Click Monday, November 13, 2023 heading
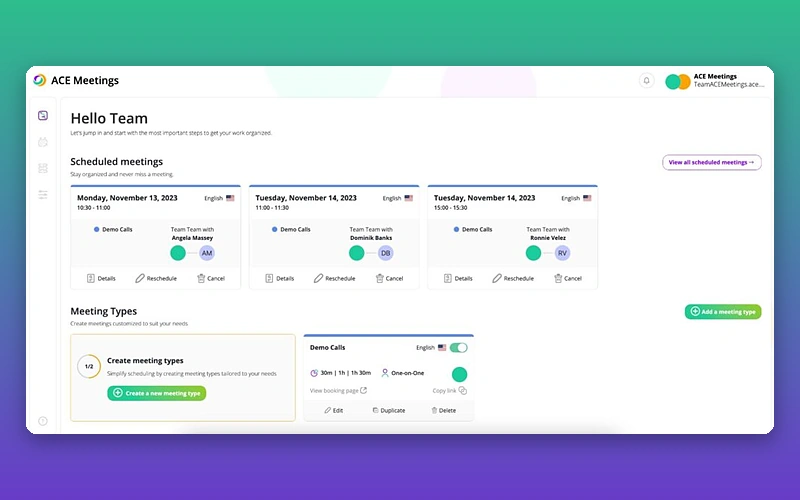Screen dimensions: 800x500 127,198
